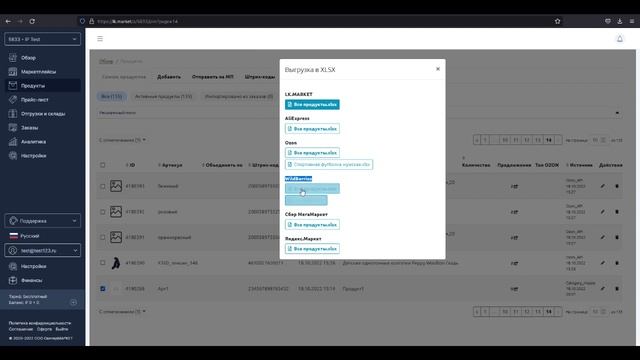The height and width of the screenshot is (360, 640).
Task: Edit the Продукт1 row with pencil
Action: [602, 289]
